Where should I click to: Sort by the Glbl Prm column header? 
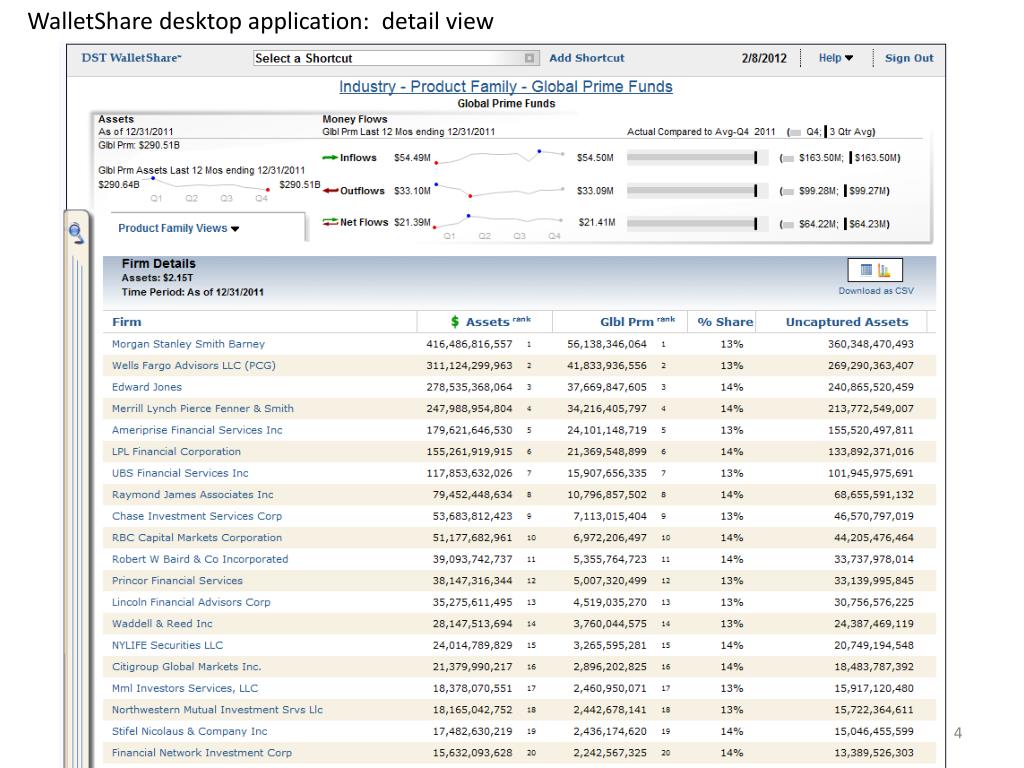click(x=627, y=322)
